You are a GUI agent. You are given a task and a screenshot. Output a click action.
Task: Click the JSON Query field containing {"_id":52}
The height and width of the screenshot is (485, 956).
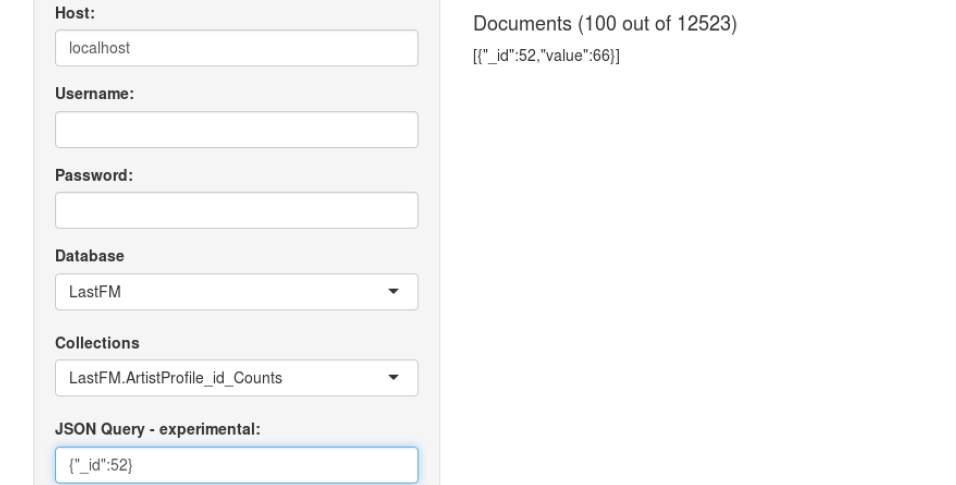237,465
